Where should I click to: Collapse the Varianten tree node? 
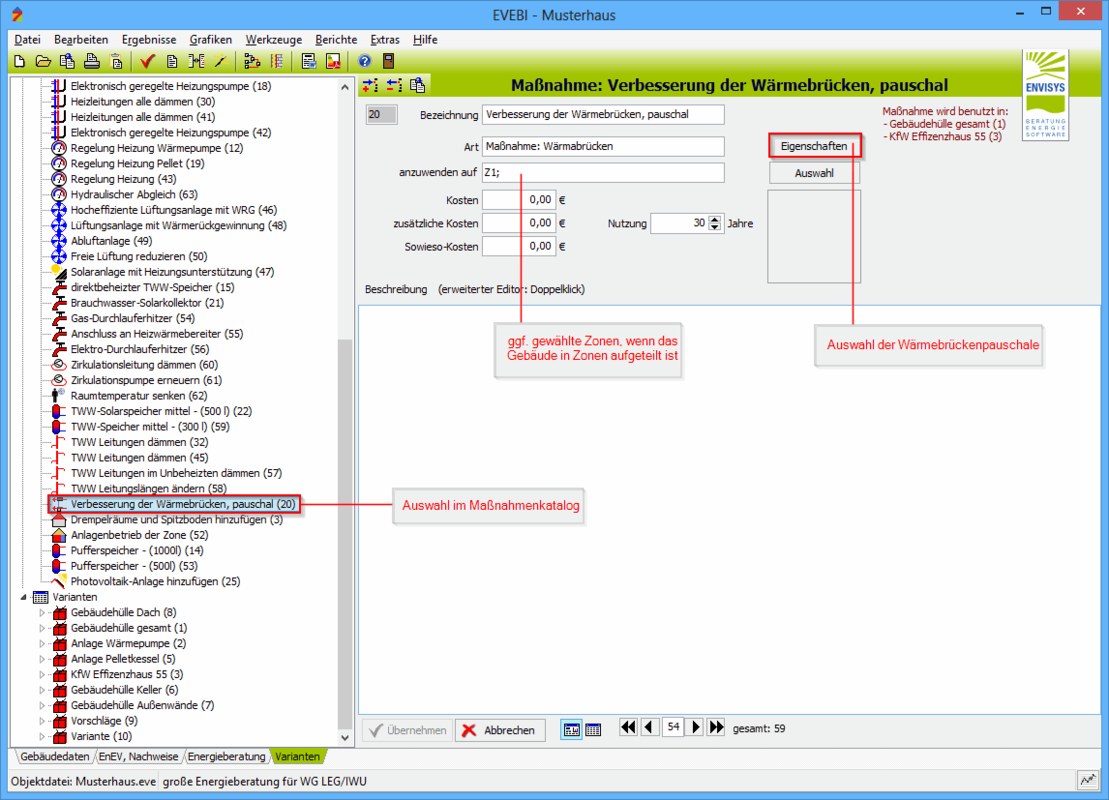24,597
